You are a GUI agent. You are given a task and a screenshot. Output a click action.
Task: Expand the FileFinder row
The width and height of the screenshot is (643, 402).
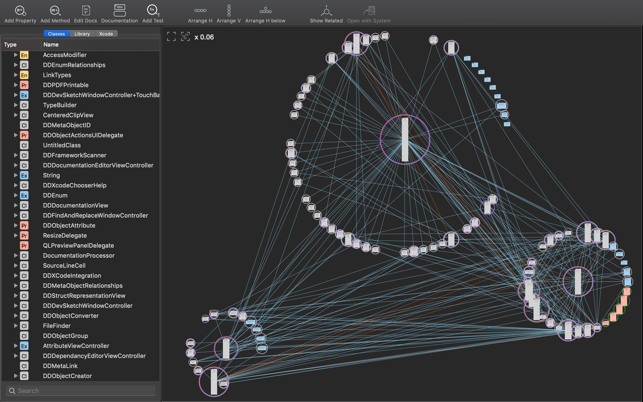[16, 326]
